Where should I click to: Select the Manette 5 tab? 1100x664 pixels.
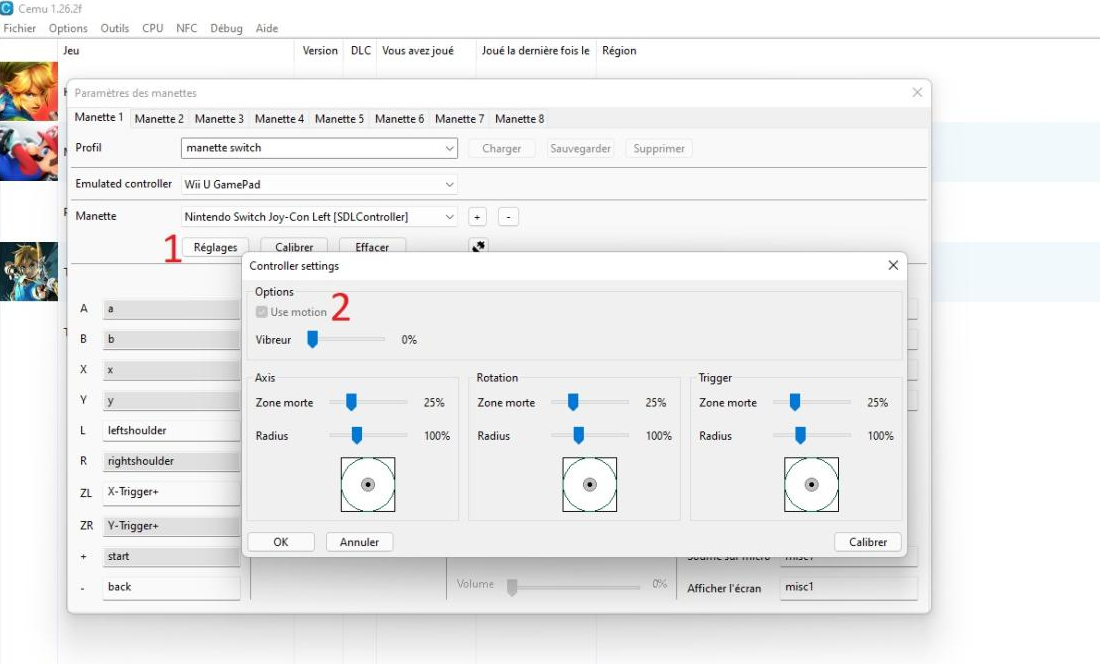pyautogui.click(x=339, y=119)
